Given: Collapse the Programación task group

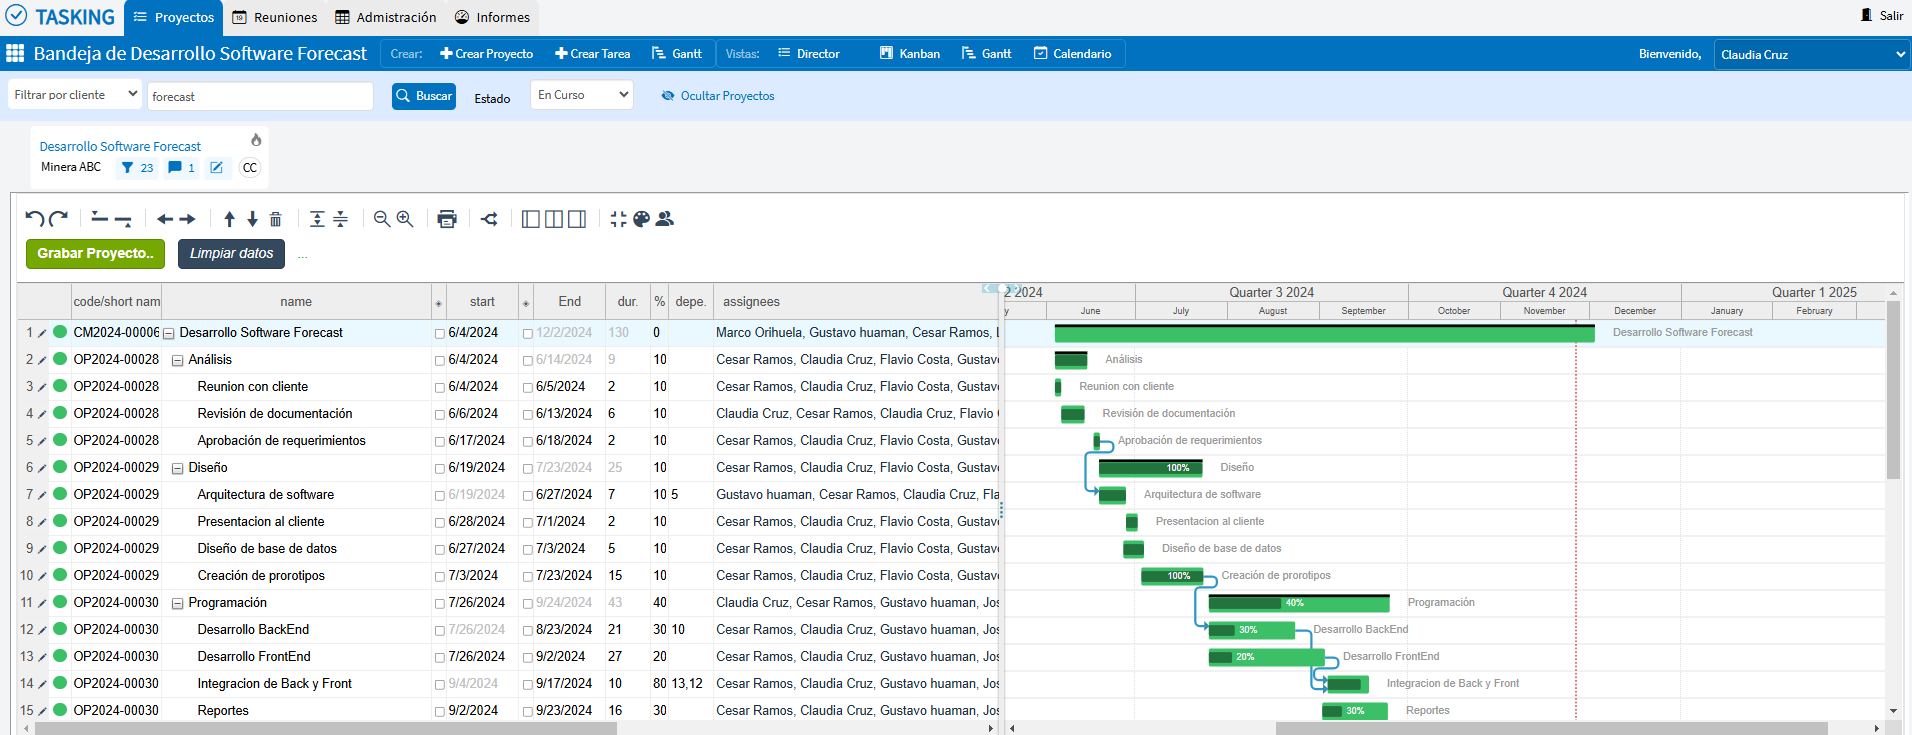Looking at the screenshot, I should (177, 604).
